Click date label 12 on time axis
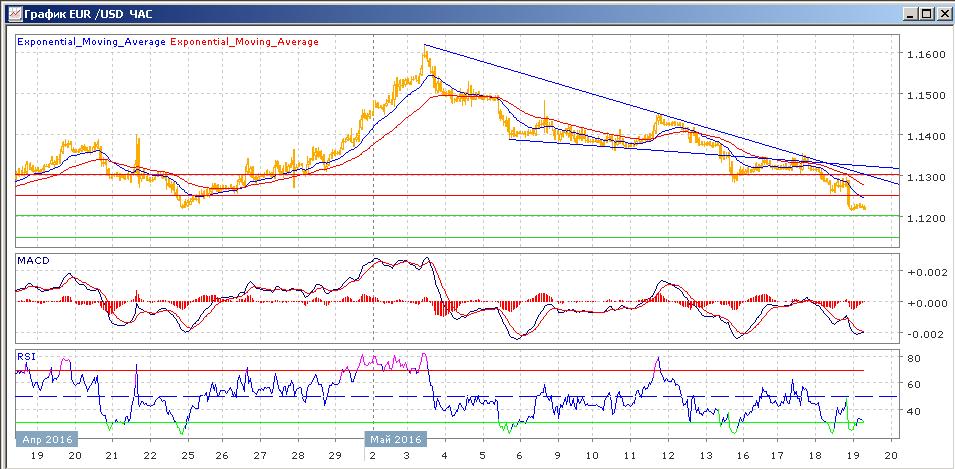The height and width of the screenshot is (469, 955). tap(665, 455)
